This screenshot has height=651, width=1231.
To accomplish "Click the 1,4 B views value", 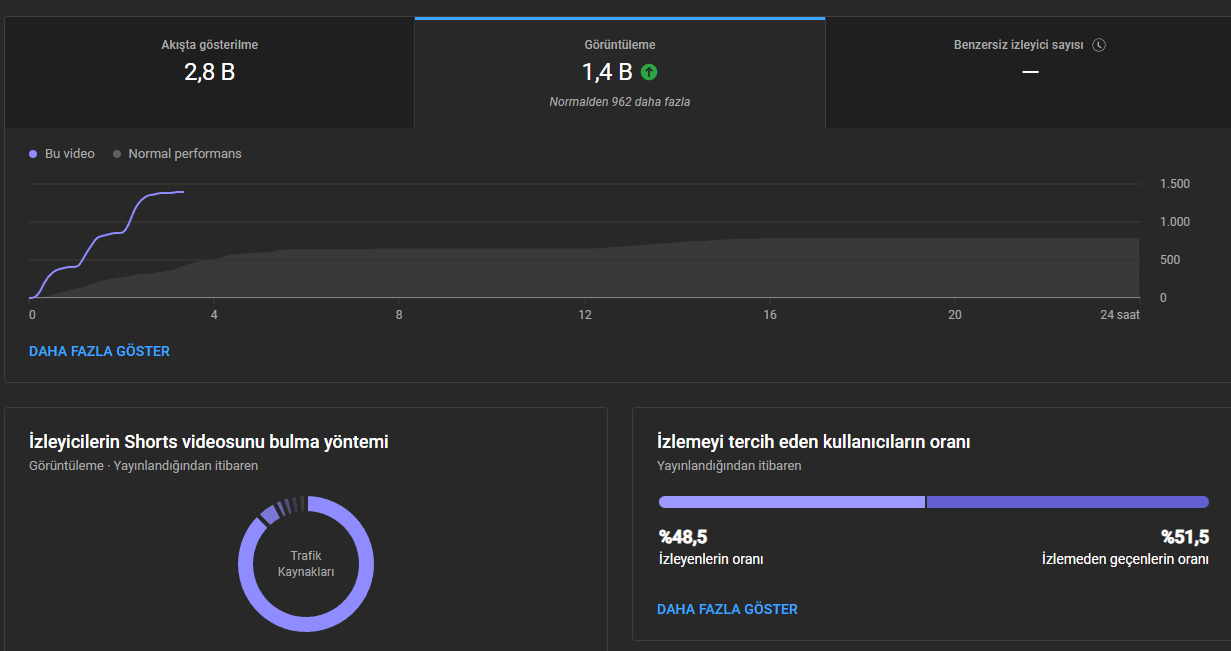I will 607,72.
